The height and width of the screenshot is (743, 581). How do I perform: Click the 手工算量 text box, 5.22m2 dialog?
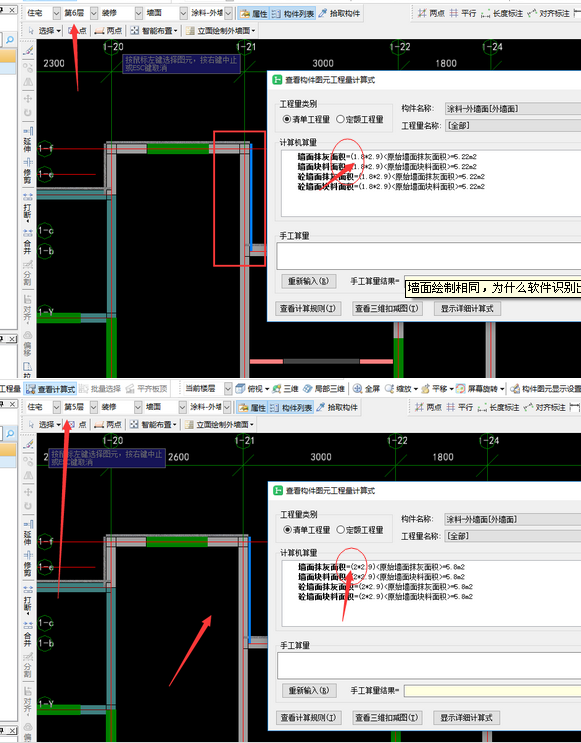429,256
